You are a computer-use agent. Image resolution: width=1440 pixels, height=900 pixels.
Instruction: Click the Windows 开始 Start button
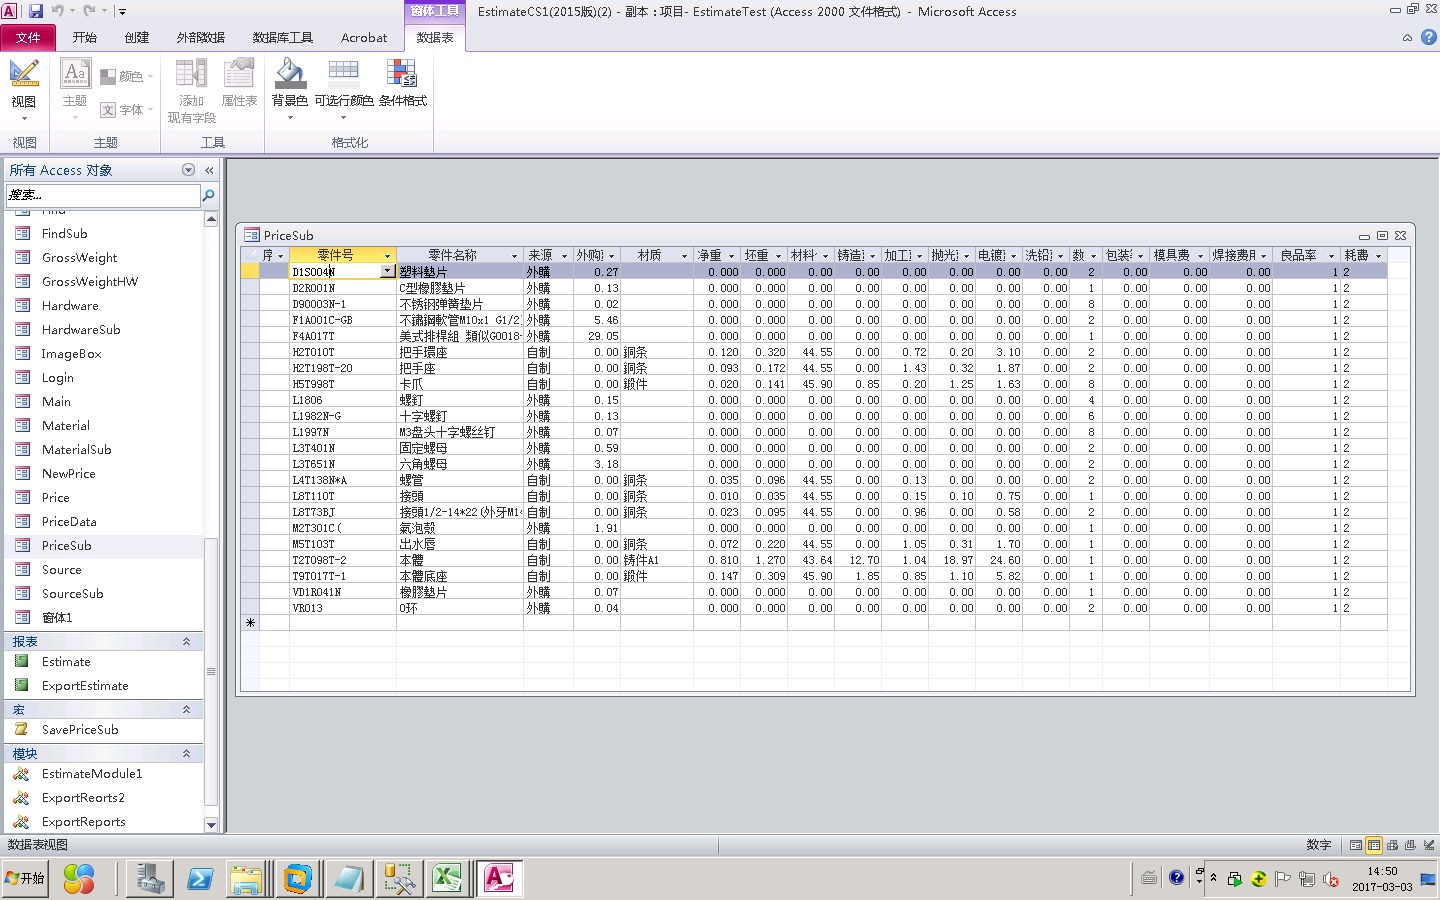25,879
